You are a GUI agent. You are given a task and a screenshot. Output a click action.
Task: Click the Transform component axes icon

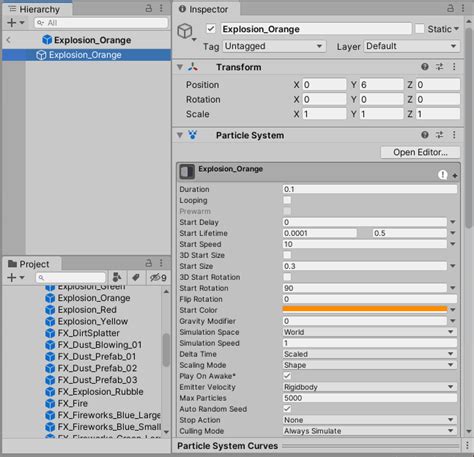pyautogui.click(x=193, y=67)
